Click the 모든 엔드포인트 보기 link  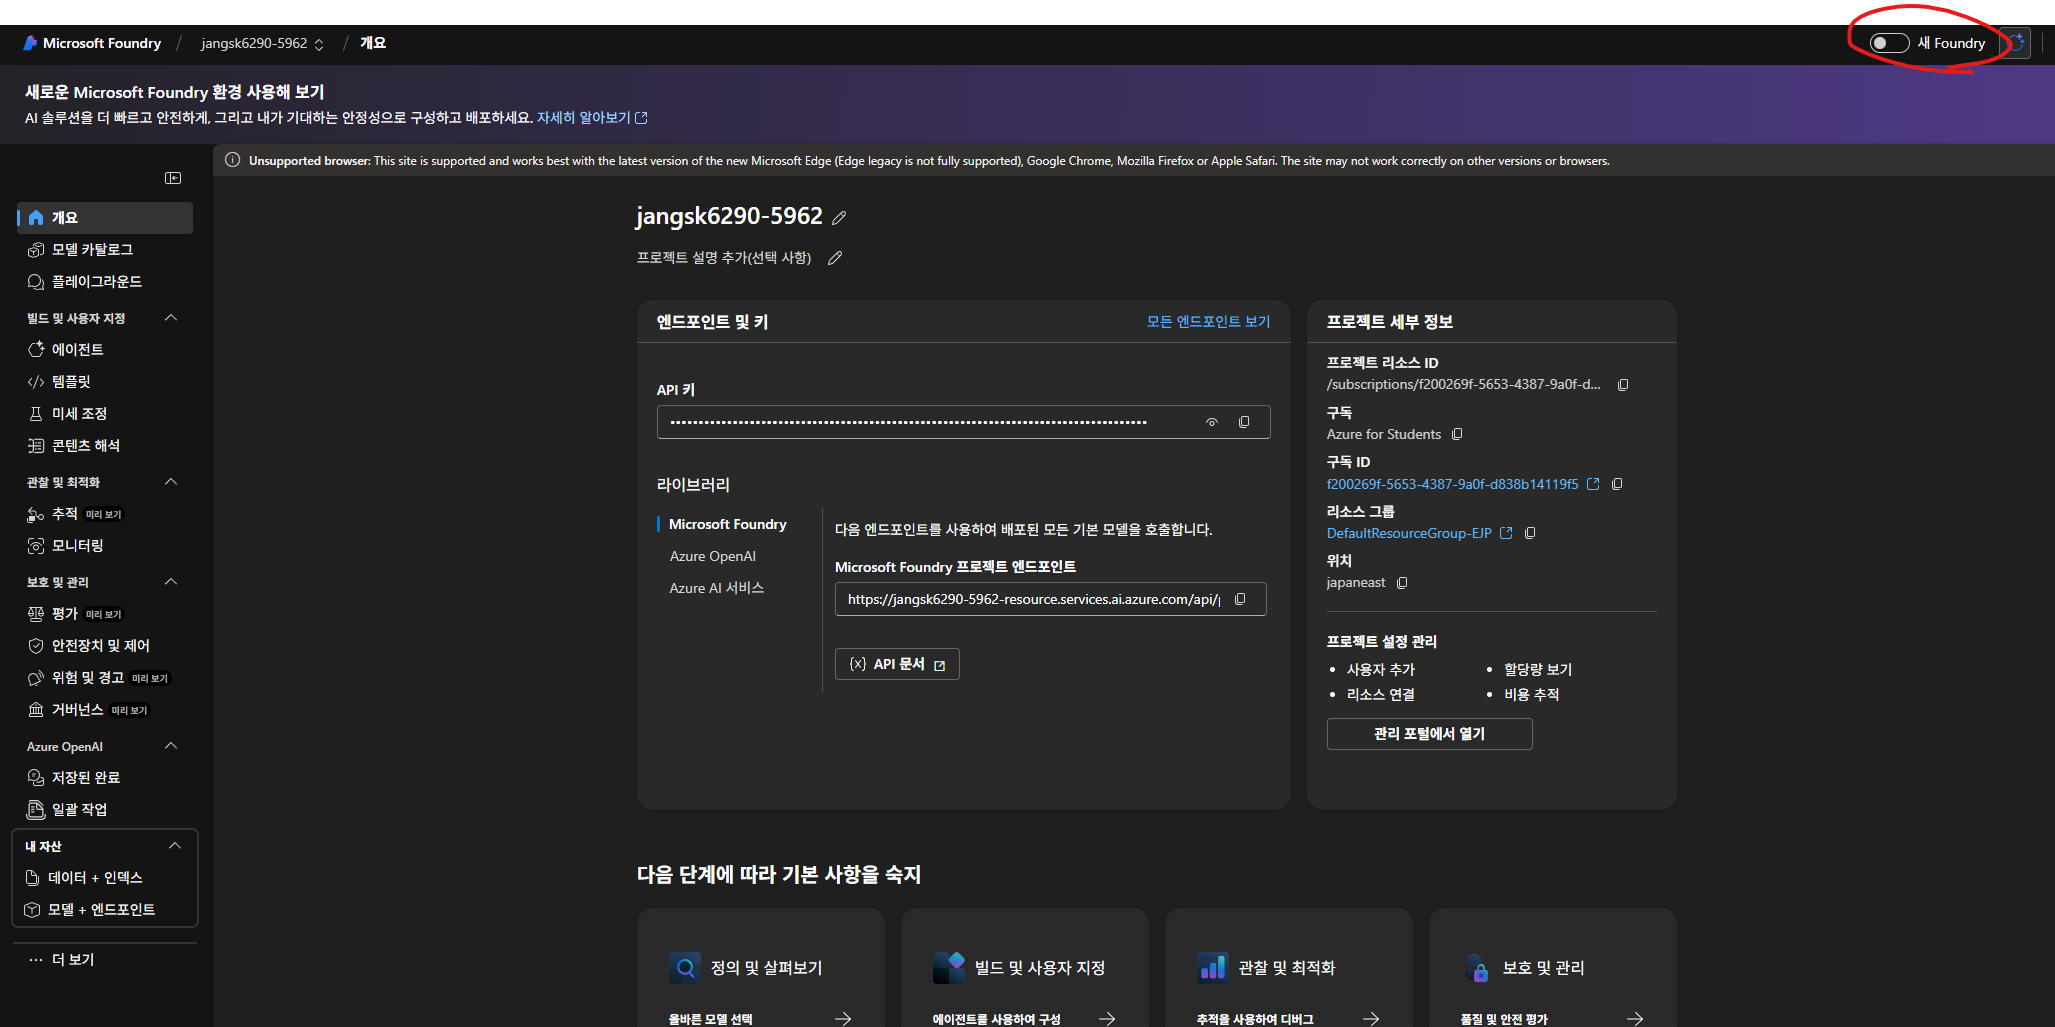click(x=1208, y=322)
